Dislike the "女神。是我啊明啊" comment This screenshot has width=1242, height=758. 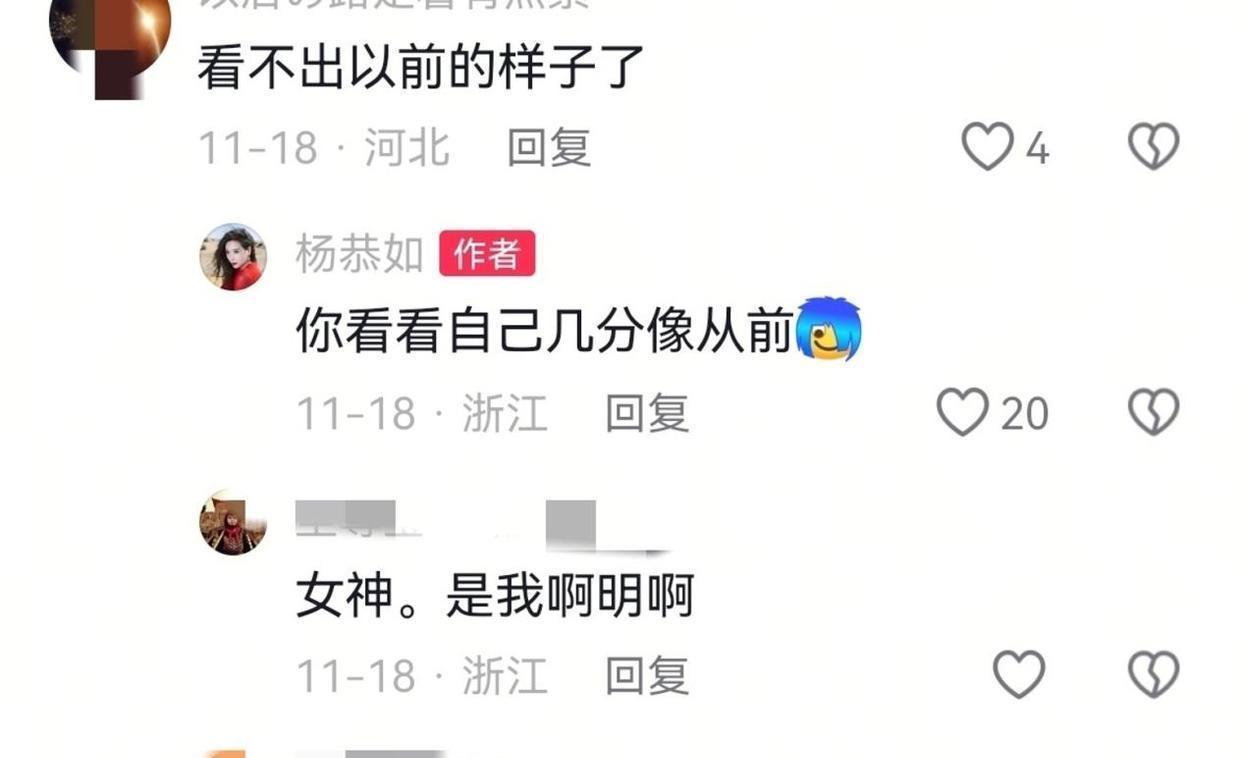coord(1154,675)
